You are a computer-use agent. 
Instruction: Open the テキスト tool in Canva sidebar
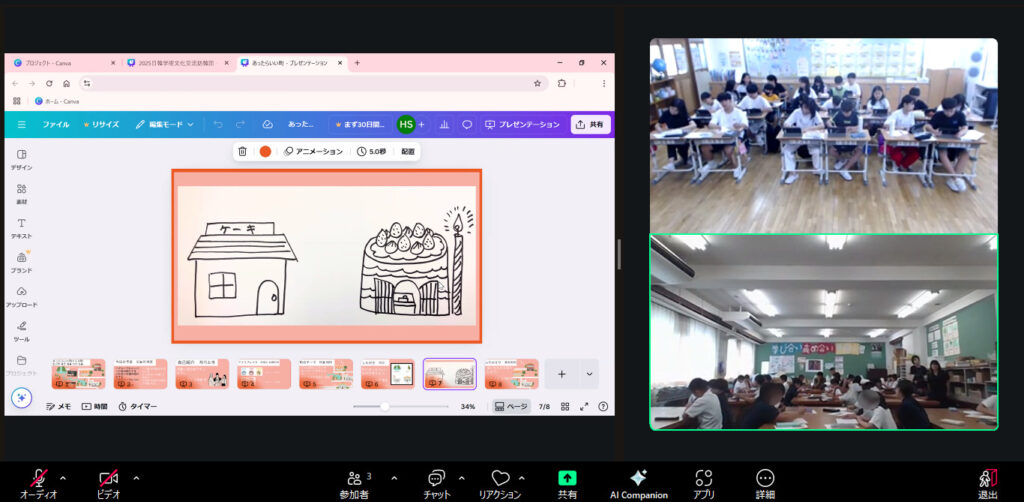[21, 227]
